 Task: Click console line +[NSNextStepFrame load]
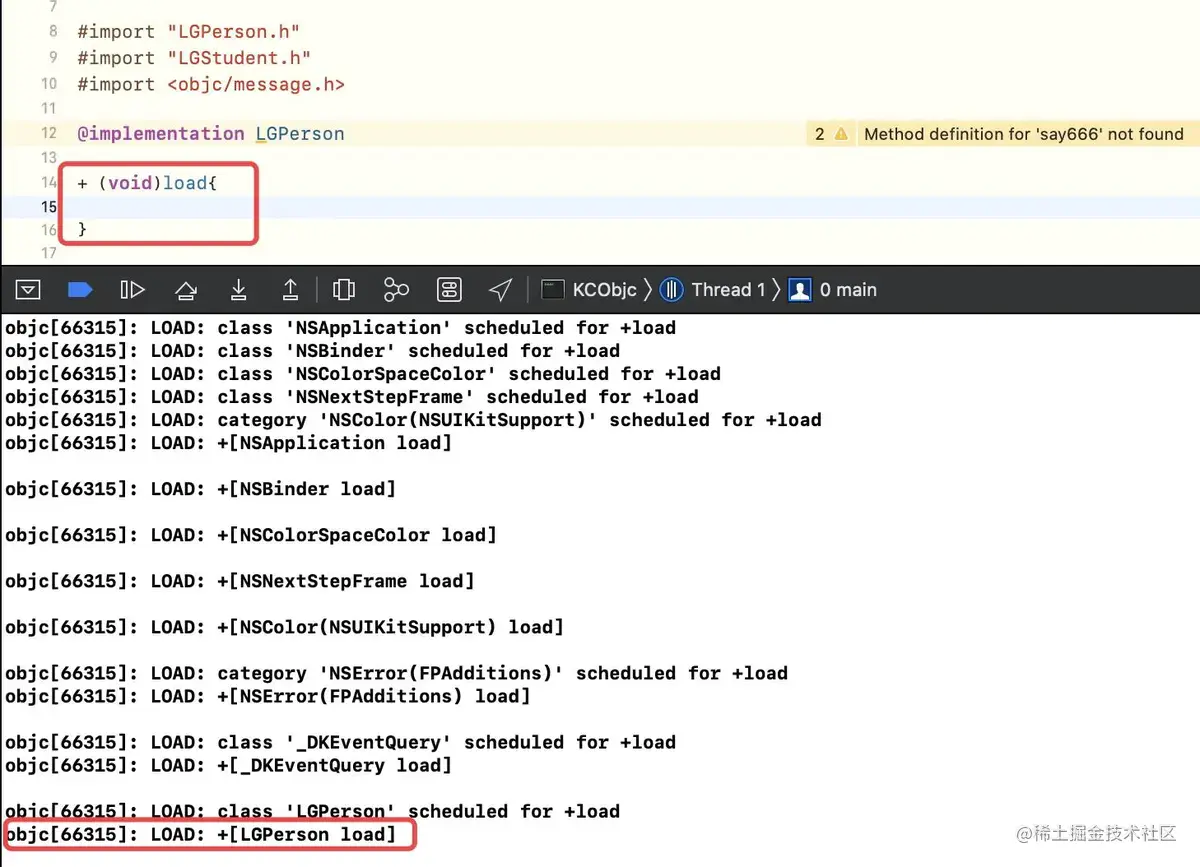pyautogui.click(x=240, y=580)
